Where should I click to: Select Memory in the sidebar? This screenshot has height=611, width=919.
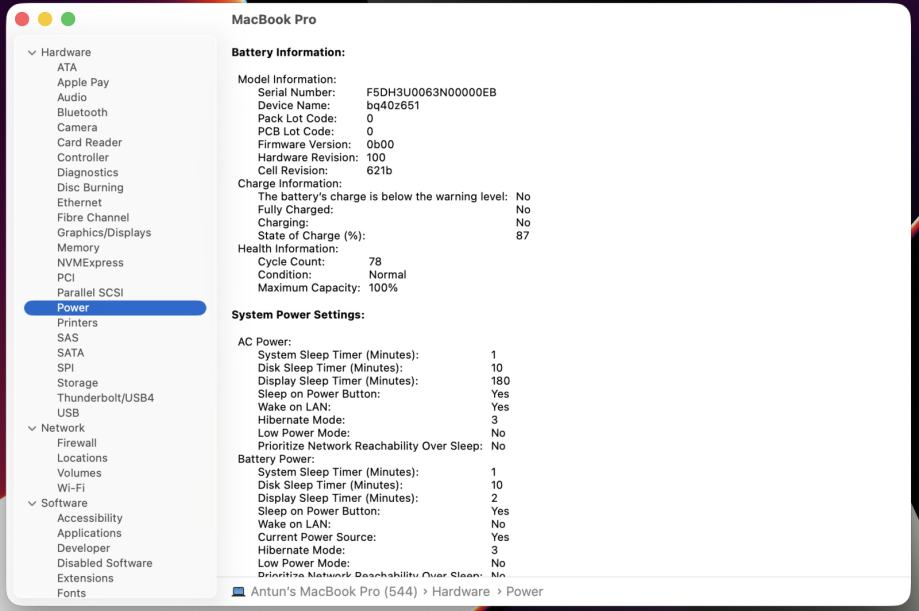tap(78, 248)
